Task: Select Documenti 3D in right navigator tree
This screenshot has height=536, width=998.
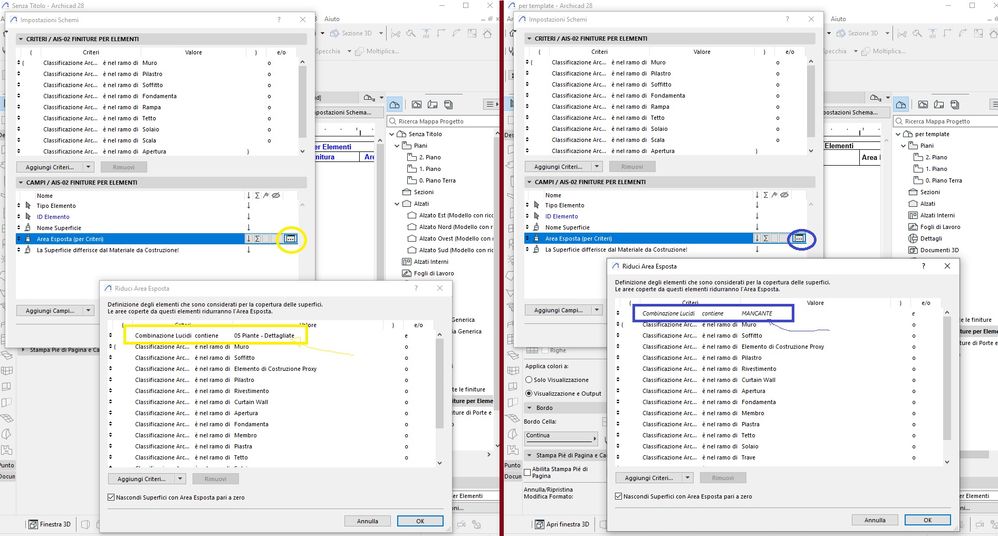Action: pyautogui.click(x=939, y=250)
